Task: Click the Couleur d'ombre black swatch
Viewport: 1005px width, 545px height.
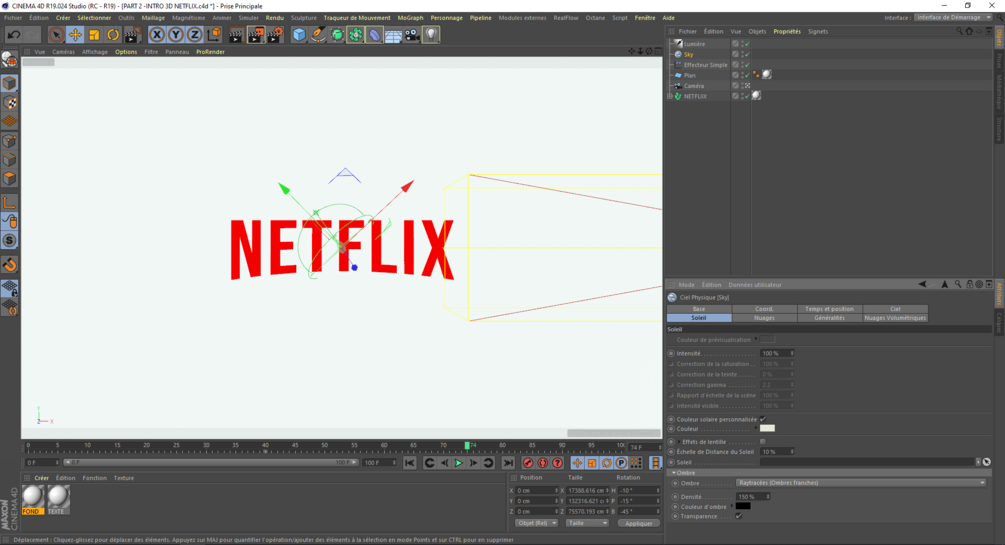Action: coord(743,506)
